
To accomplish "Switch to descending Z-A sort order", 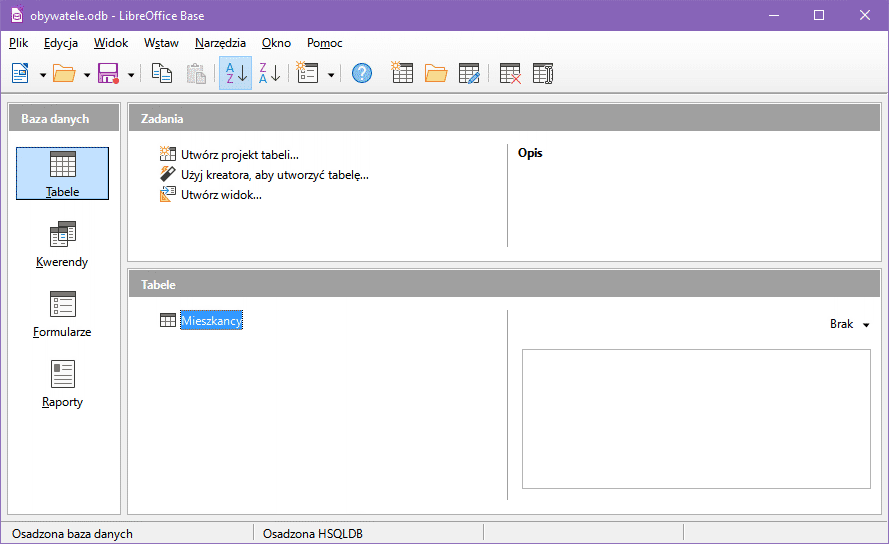I will point(269,73).
